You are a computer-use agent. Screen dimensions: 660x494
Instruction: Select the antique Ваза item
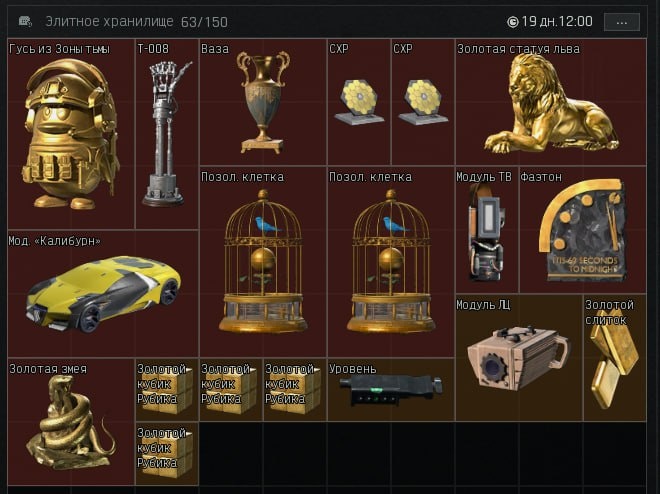click(x=263, y=102)
